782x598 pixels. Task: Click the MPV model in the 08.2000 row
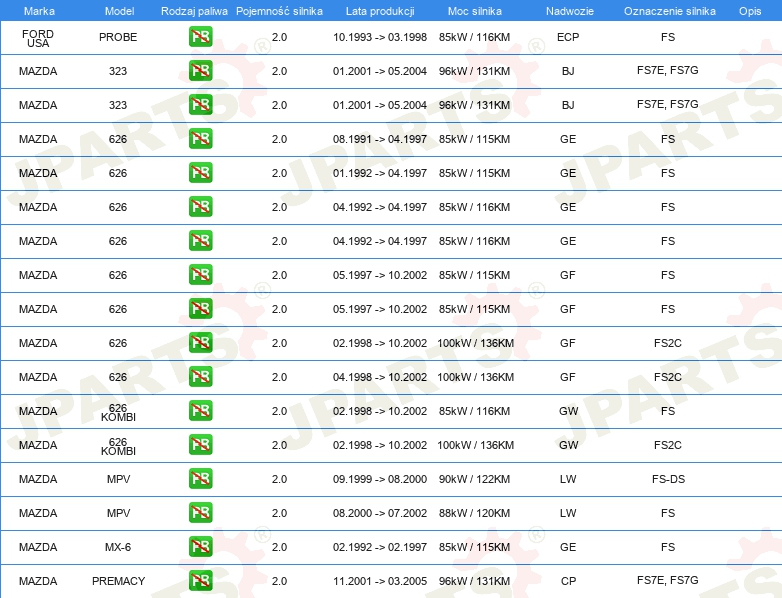[x=118, y=513]
